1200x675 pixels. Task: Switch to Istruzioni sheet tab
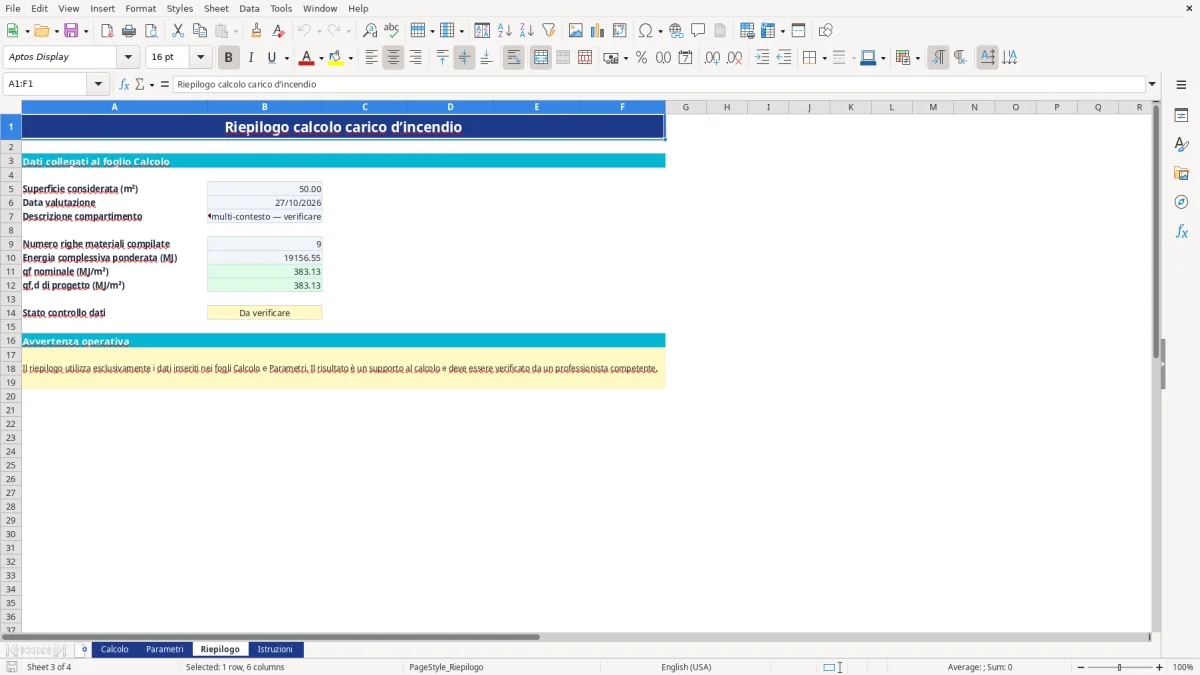(275, 650)
